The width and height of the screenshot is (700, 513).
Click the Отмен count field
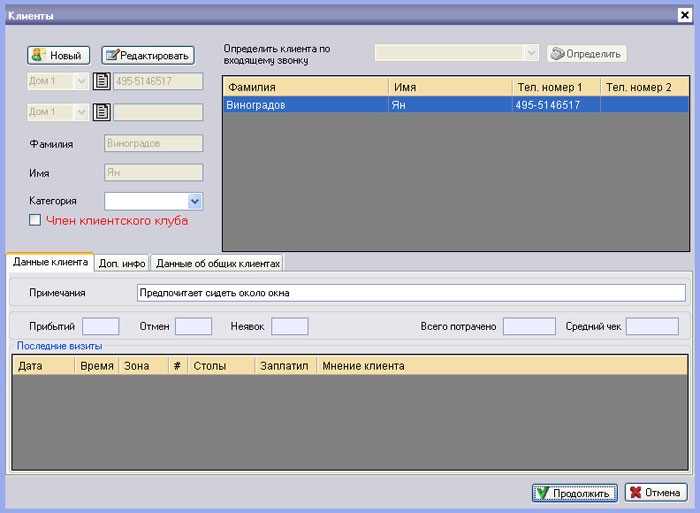tap(193, 326)
